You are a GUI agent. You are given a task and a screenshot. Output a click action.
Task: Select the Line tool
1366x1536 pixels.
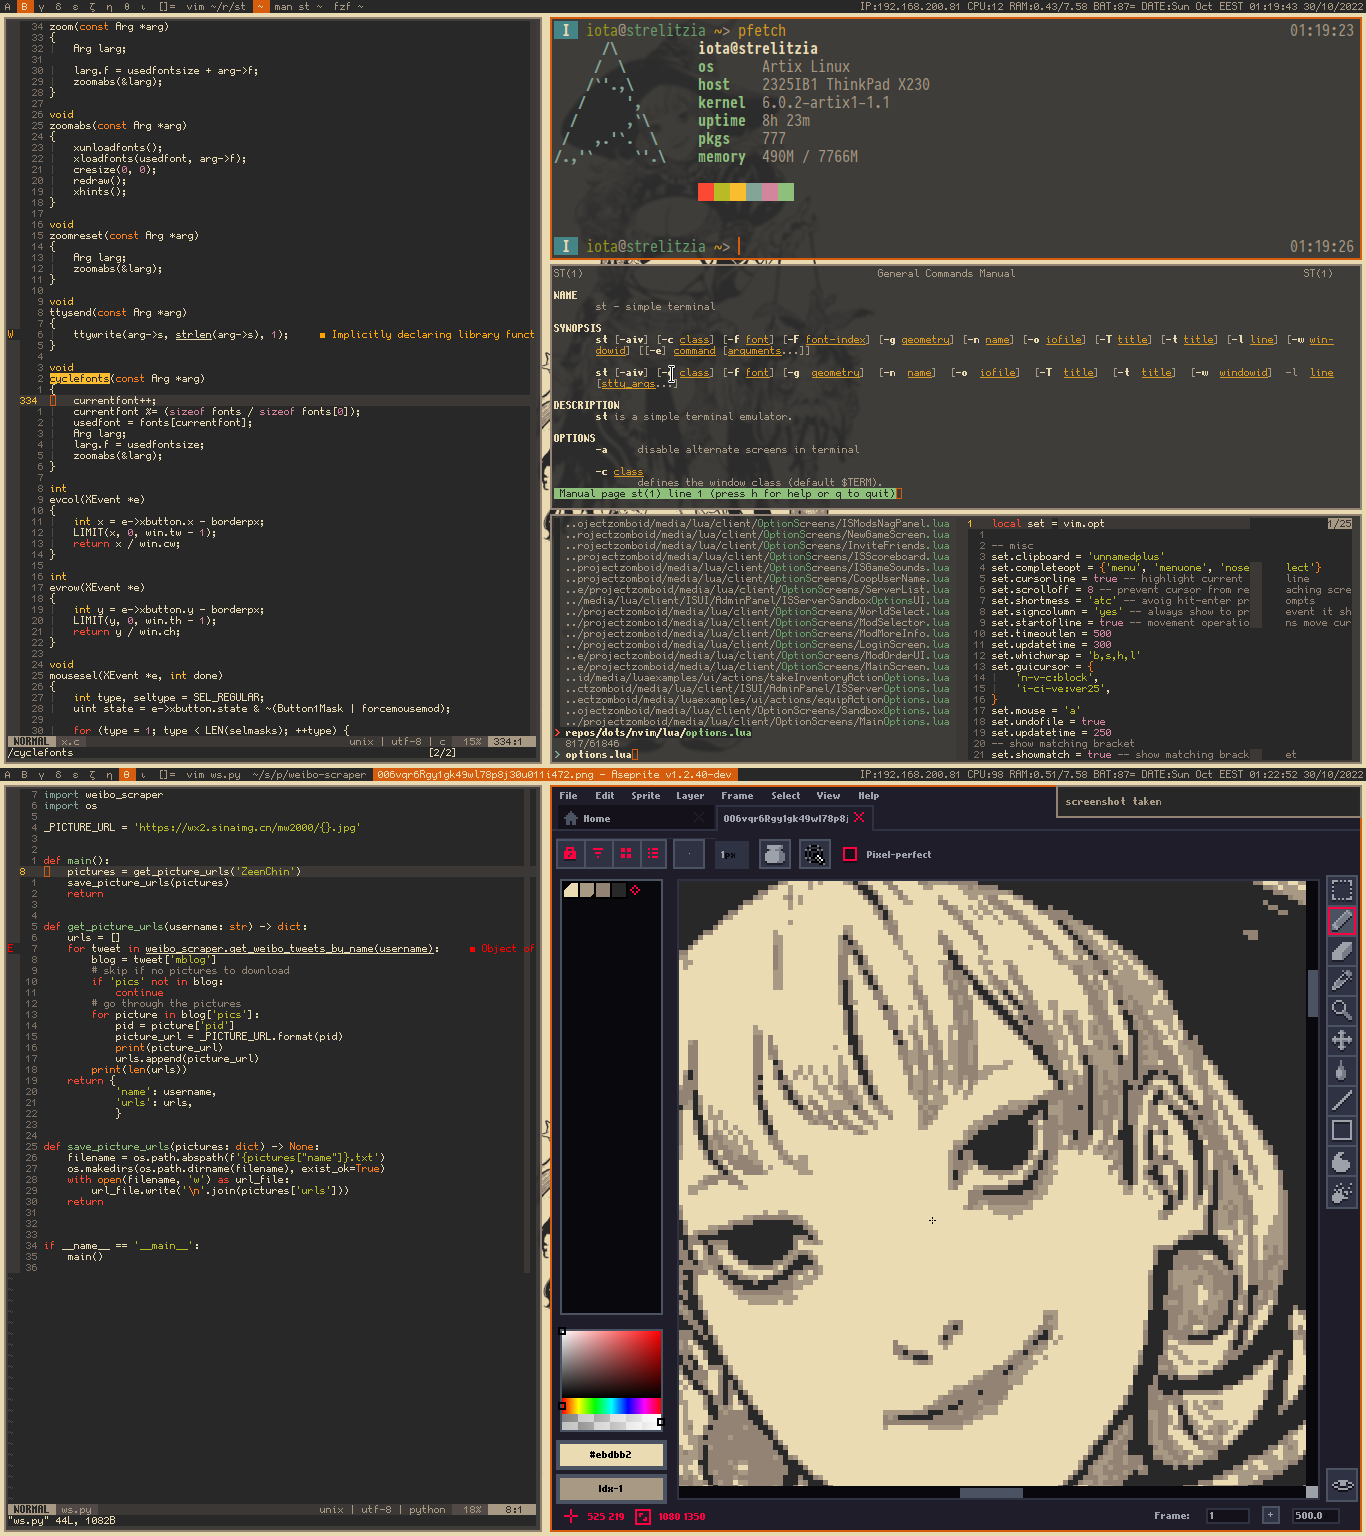[x=1342, y=1100]
